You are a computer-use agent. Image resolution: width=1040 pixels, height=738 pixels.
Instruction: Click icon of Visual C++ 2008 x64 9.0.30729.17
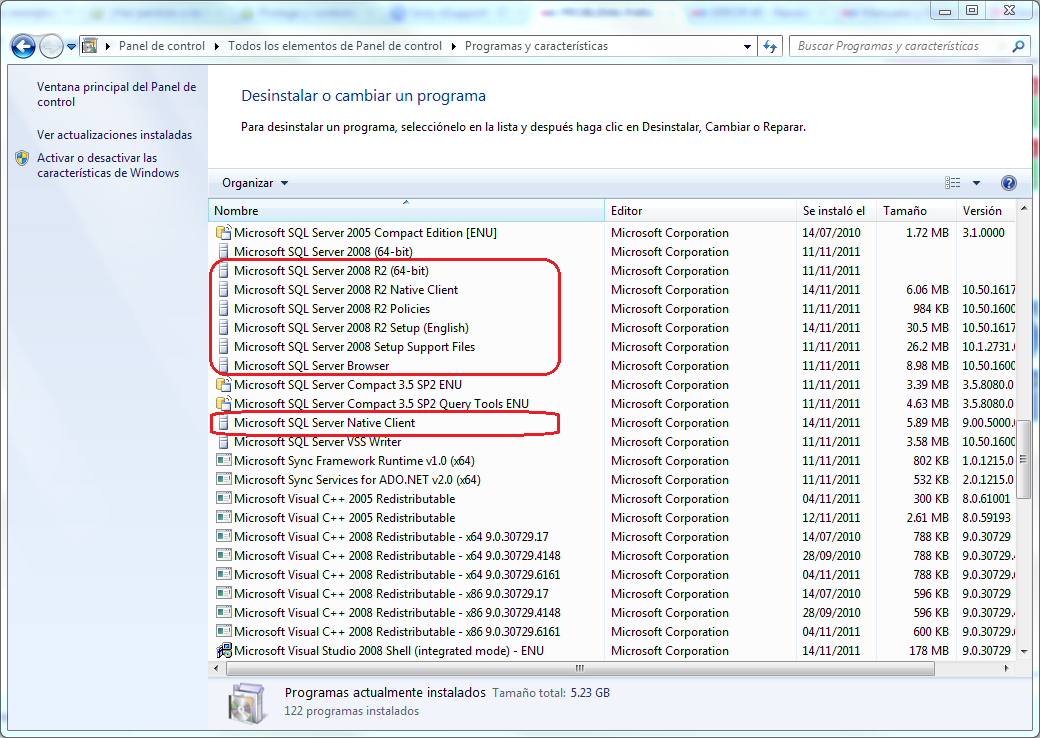224,536
